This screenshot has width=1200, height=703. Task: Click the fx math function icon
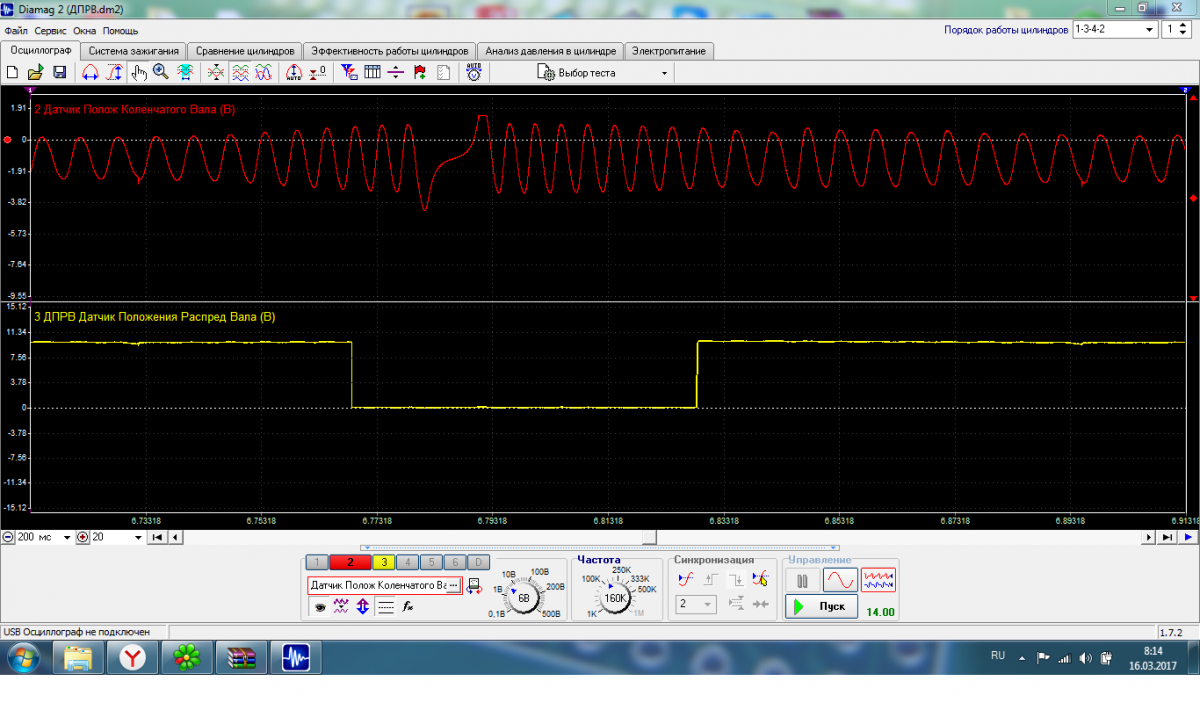408,606
